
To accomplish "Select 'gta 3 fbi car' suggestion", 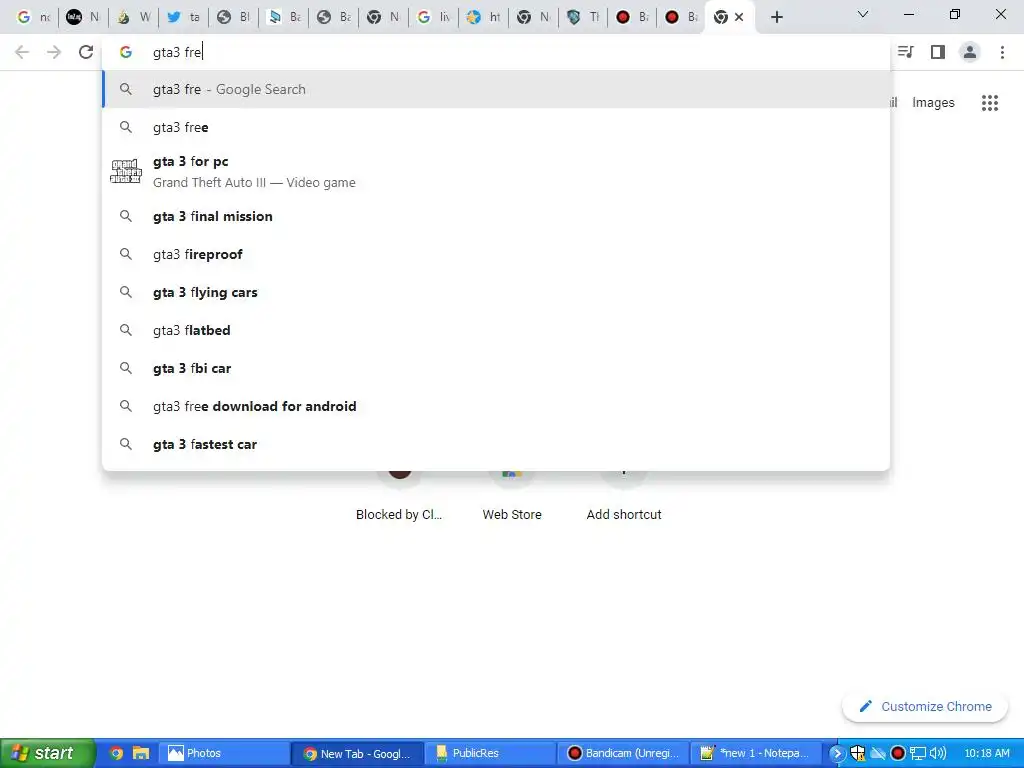I will [x=496, y=368].
